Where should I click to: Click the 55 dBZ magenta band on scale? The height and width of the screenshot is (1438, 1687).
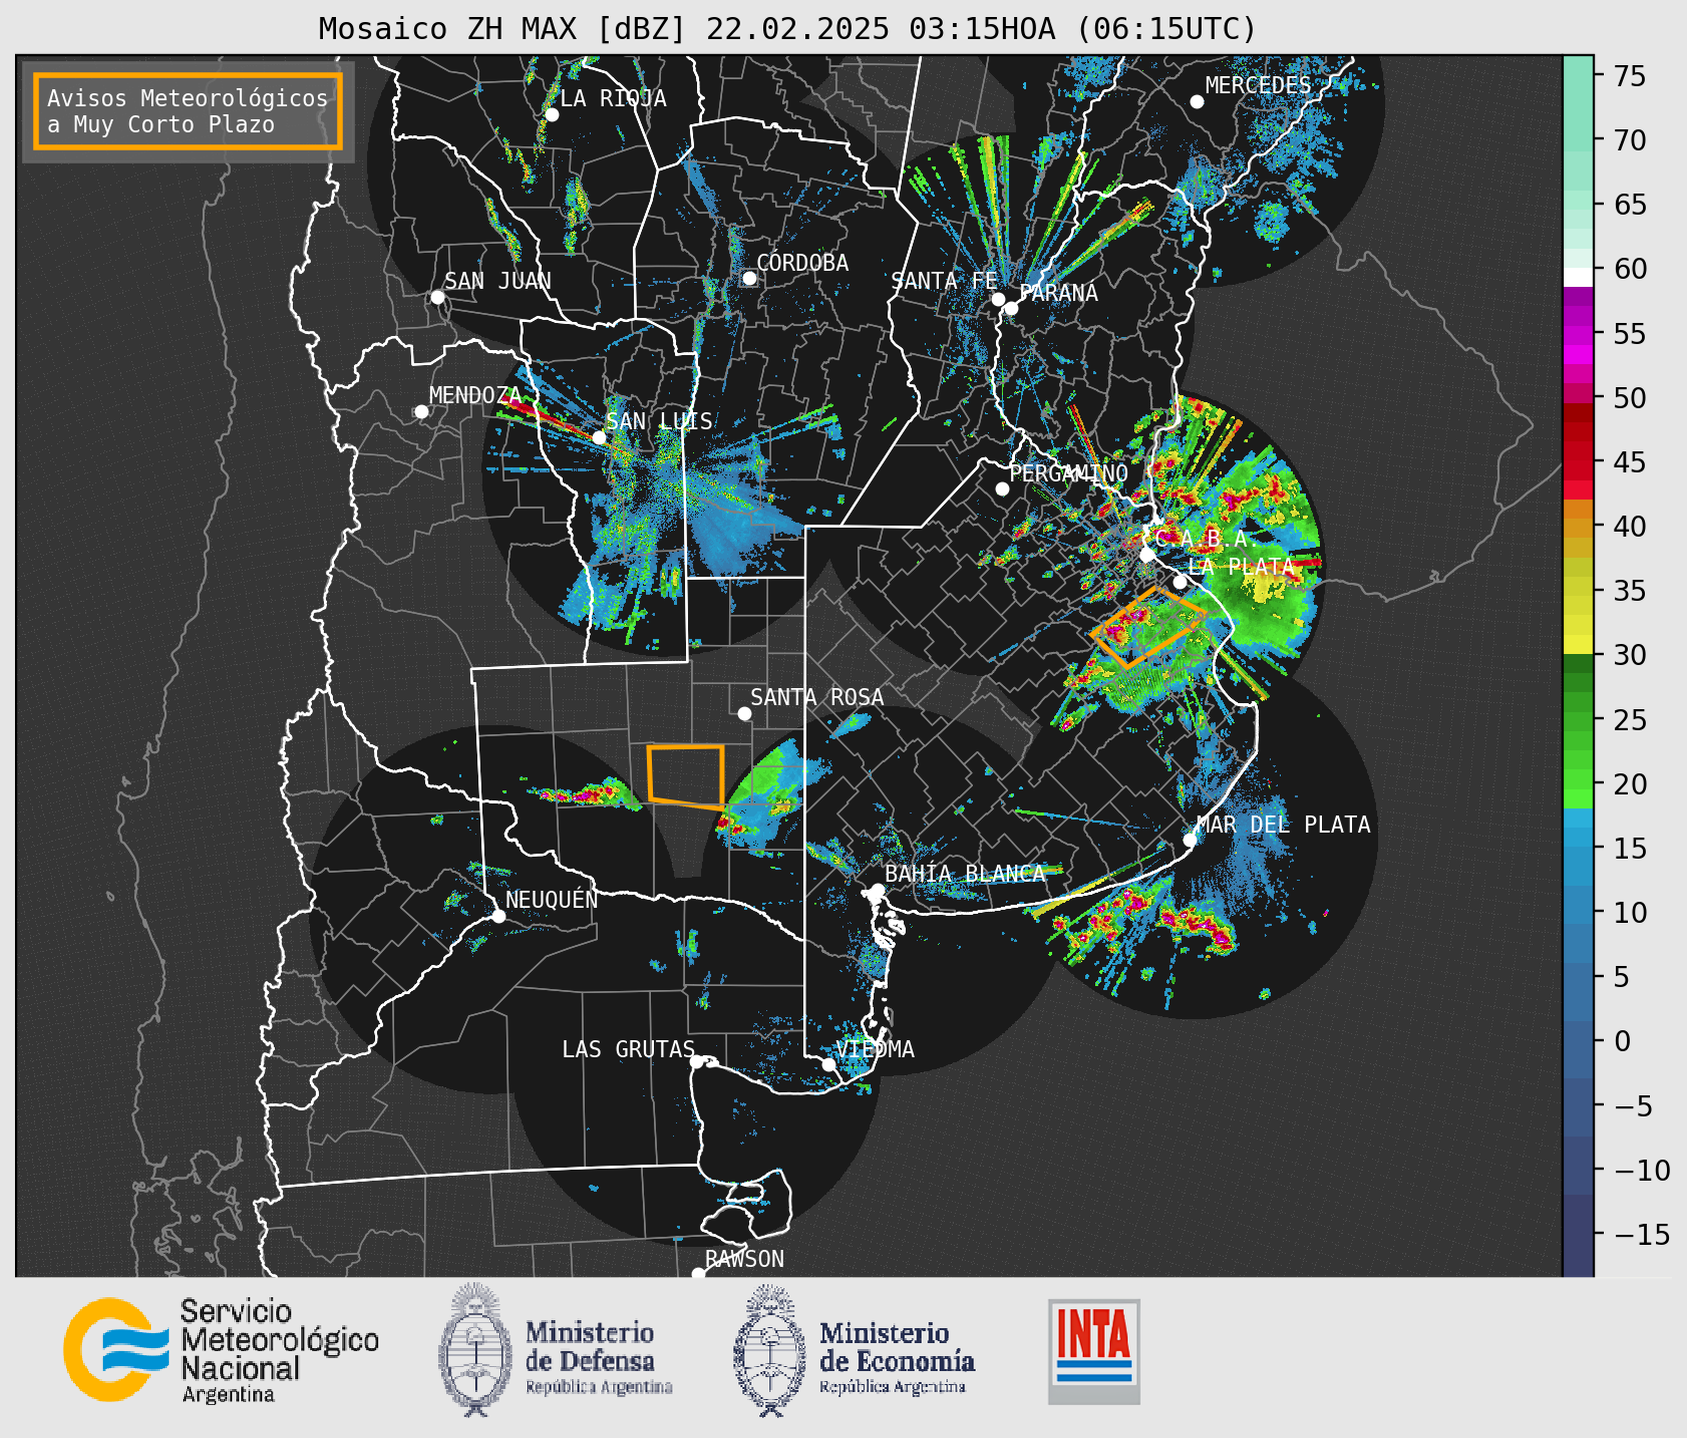pos(1578,333)
